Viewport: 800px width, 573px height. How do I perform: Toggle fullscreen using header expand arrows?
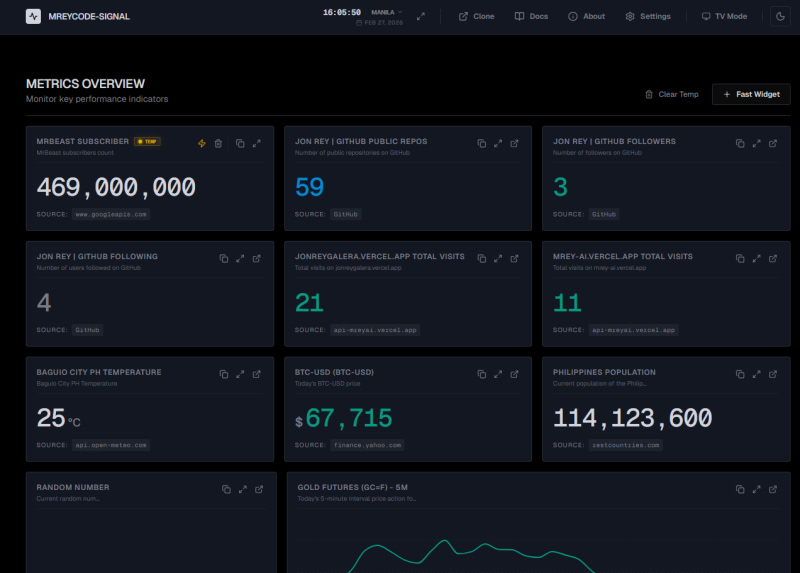(421, 16)
